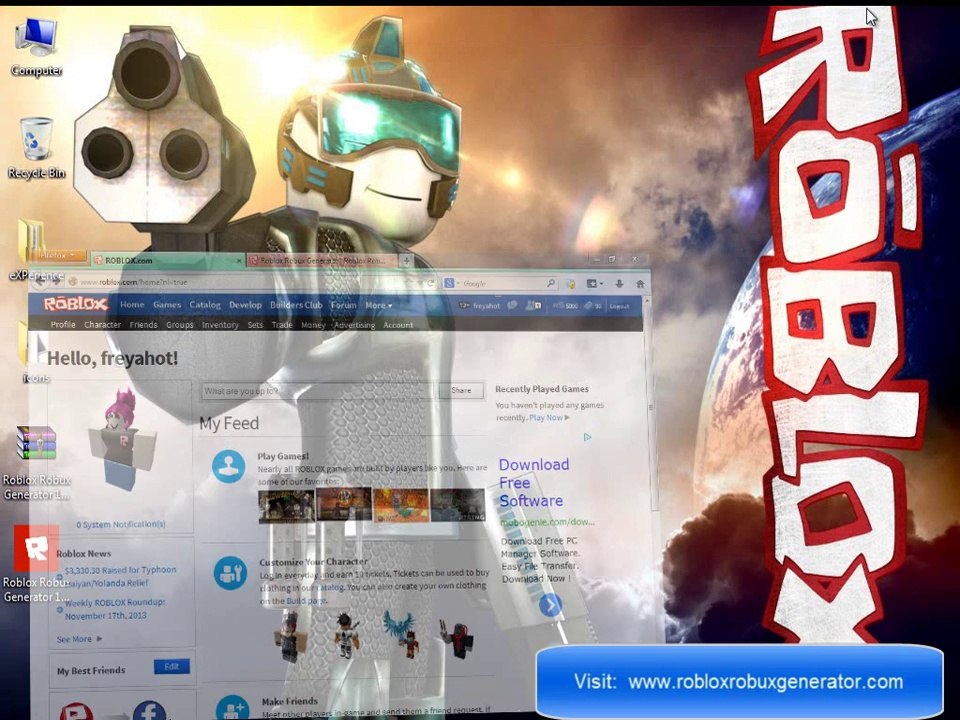Image resolution: width=960 pixels, height=720 pixels.
Task: Click the freyahot avatar image
Action: [121, 438]
